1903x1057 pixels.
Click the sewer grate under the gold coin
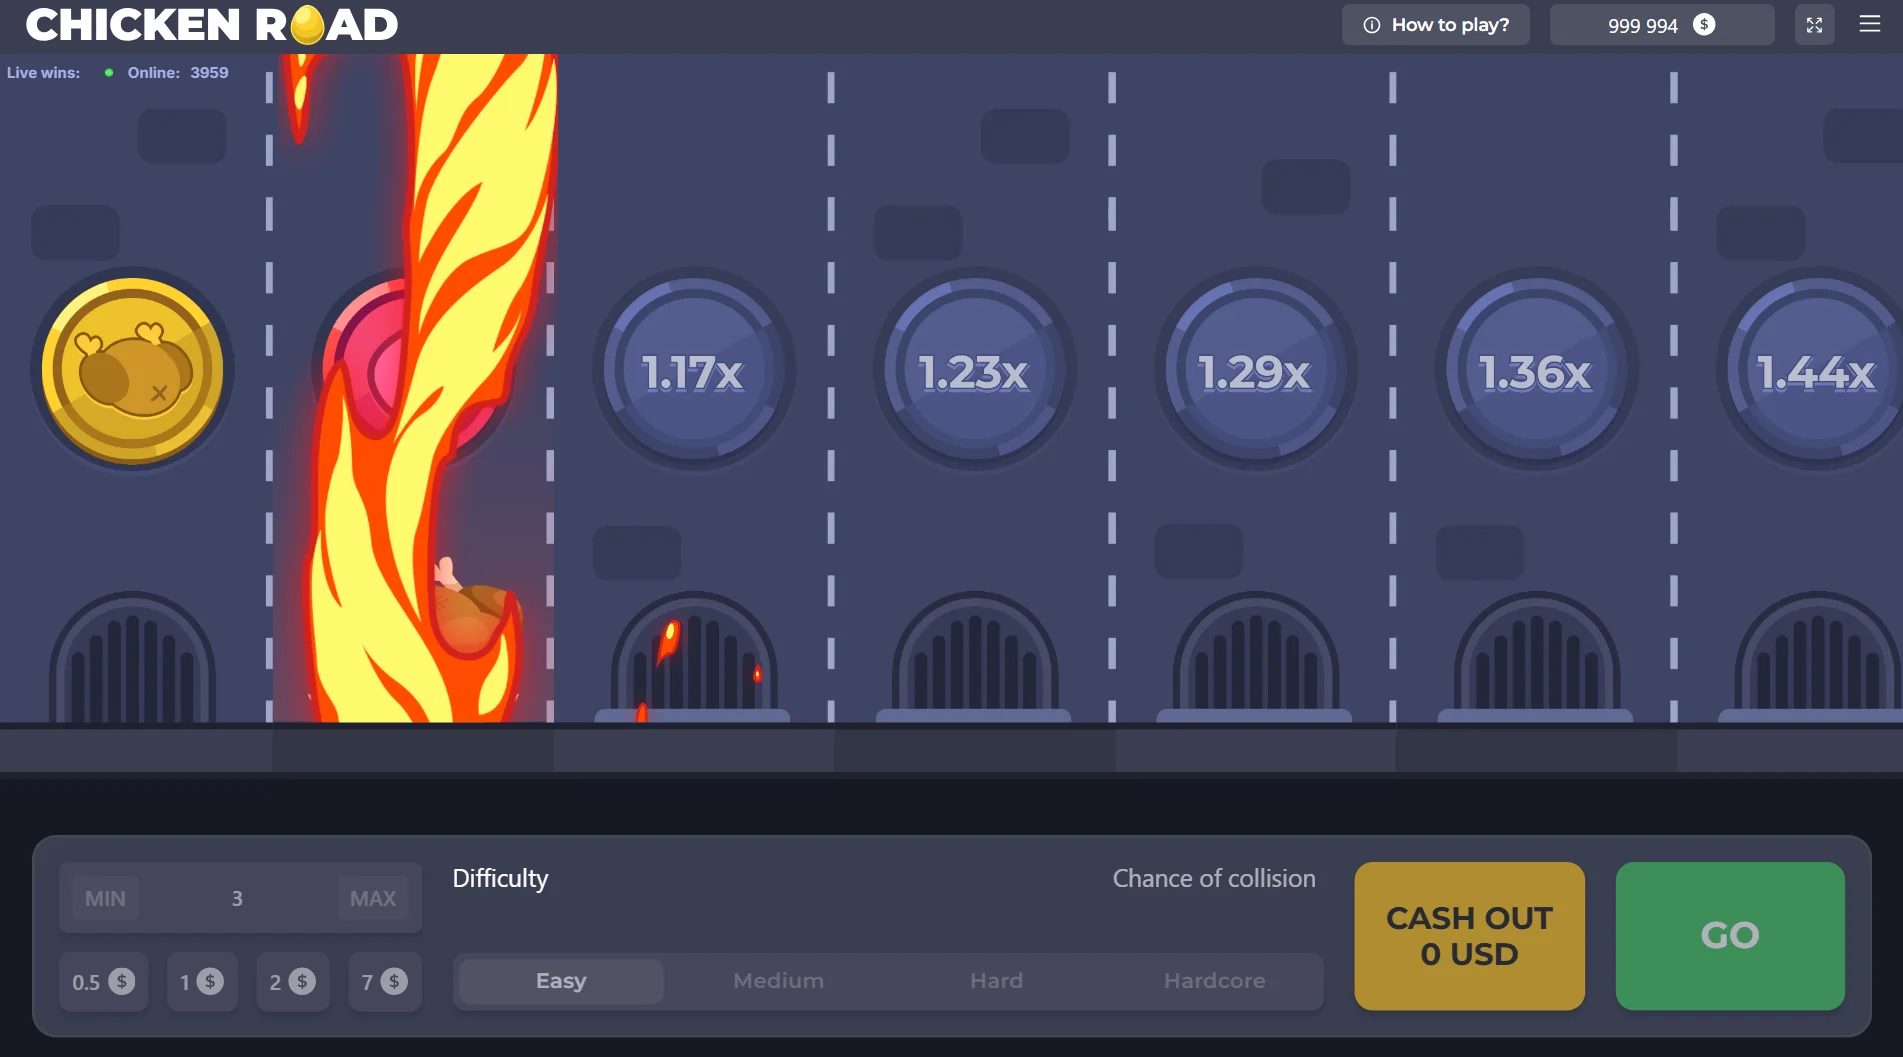point(132,657)
